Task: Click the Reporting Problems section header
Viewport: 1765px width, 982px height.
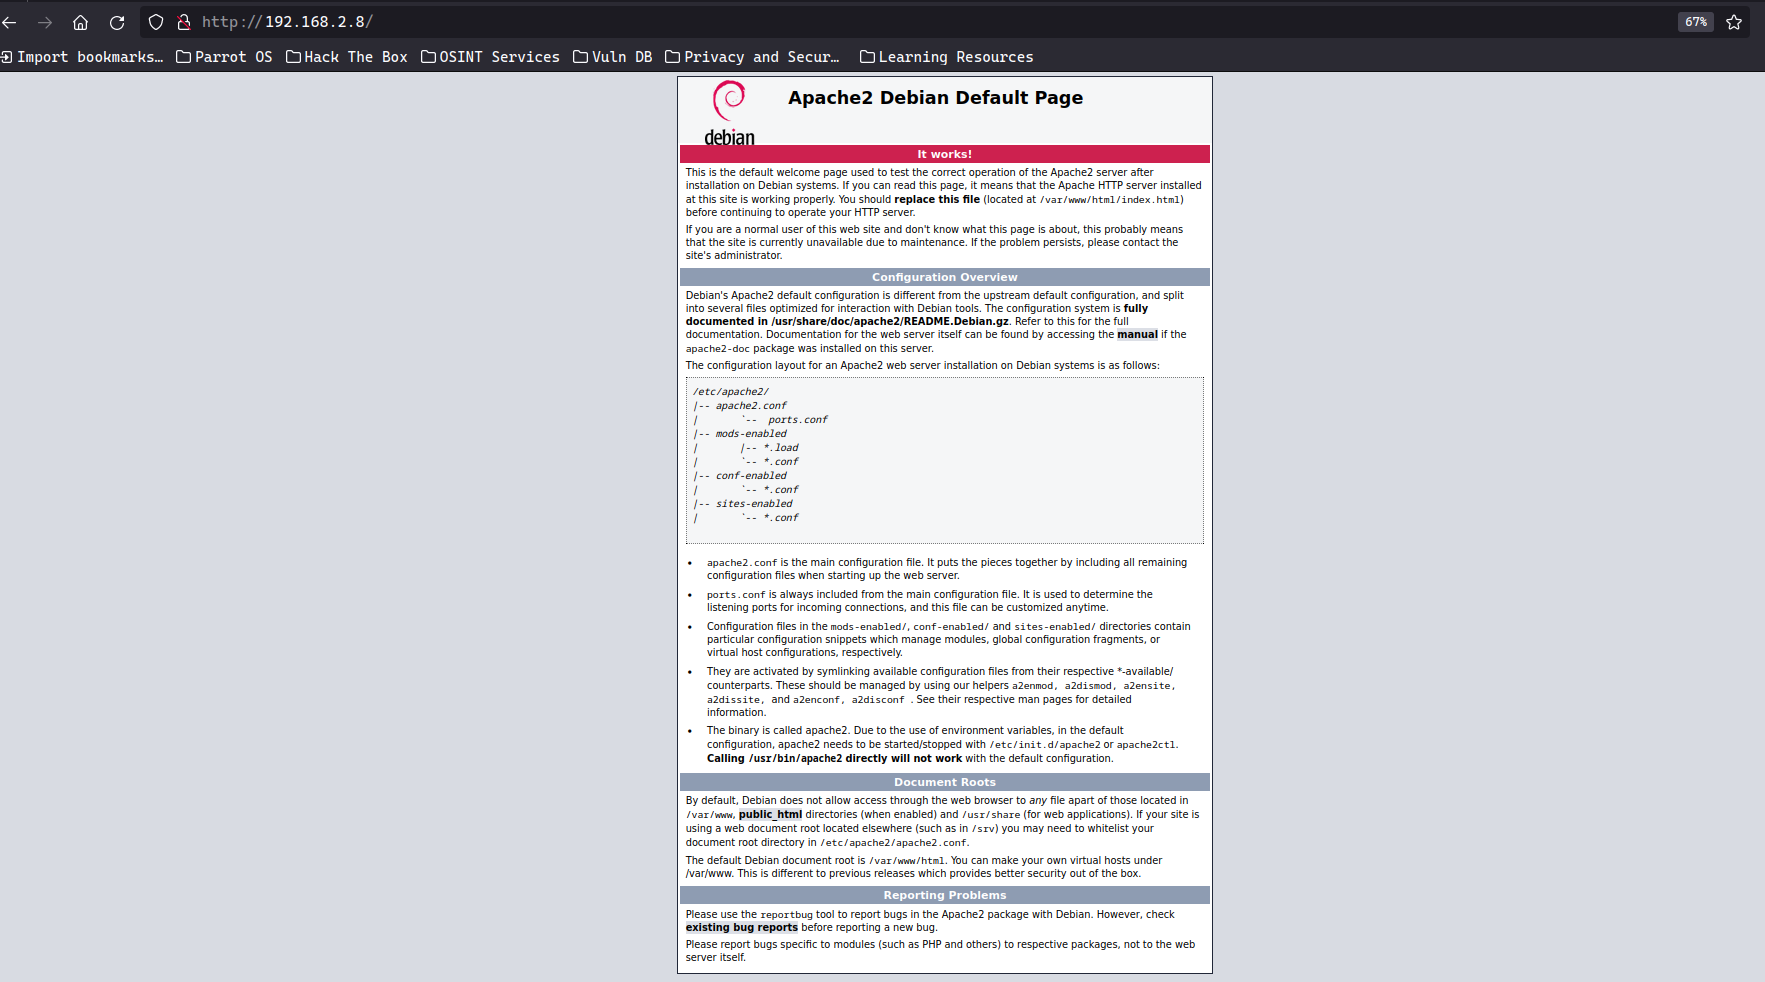Action: 945,895
